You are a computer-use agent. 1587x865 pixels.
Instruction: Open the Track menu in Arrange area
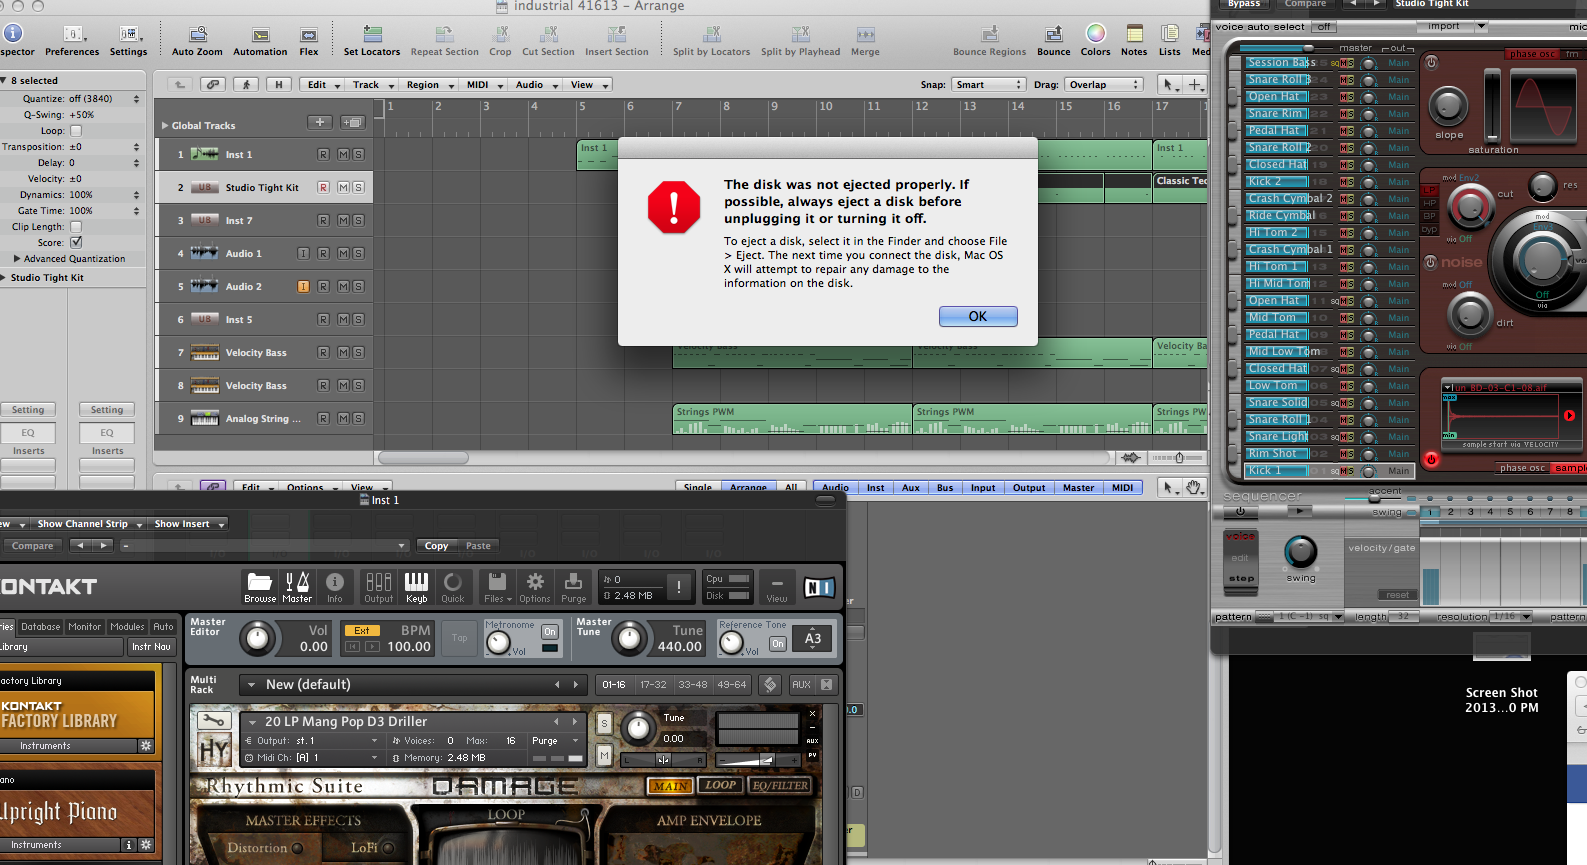point(373,85)
